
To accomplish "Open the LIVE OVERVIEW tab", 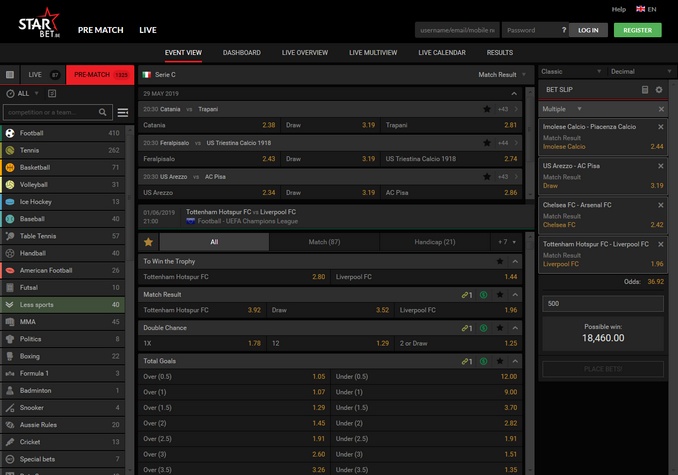I will tap(305, 53).
